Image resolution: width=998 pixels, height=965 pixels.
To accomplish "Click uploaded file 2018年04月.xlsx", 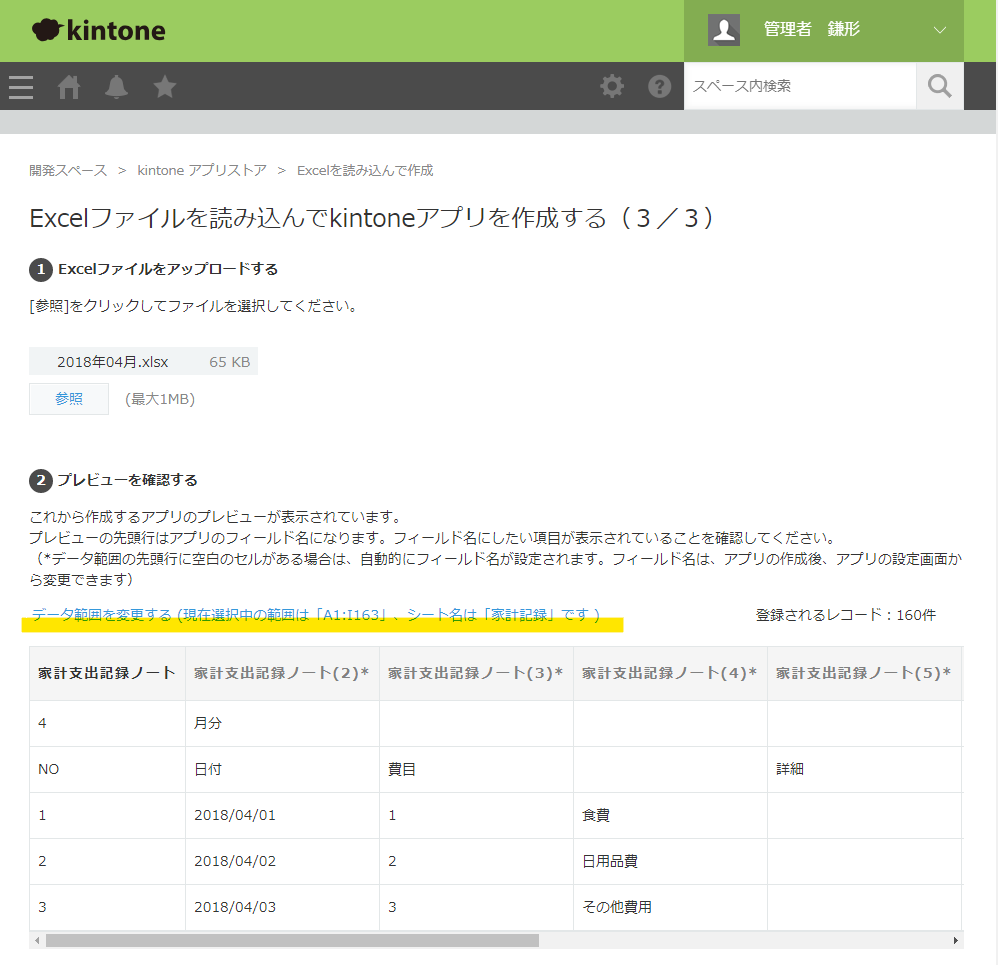I will [113, 362].
